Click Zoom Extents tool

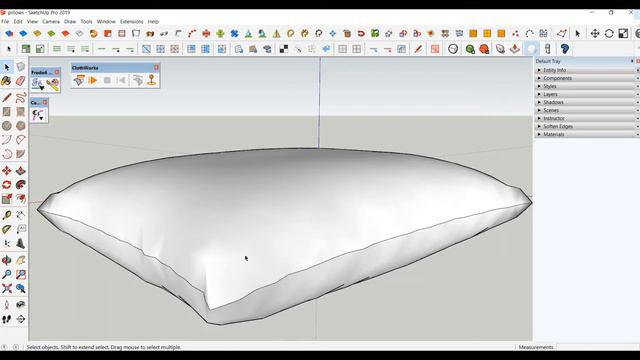(x=7, y=289)
